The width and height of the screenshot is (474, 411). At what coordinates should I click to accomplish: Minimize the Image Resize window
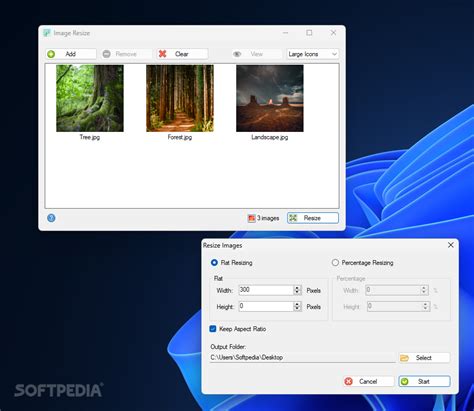coord(286,33)
